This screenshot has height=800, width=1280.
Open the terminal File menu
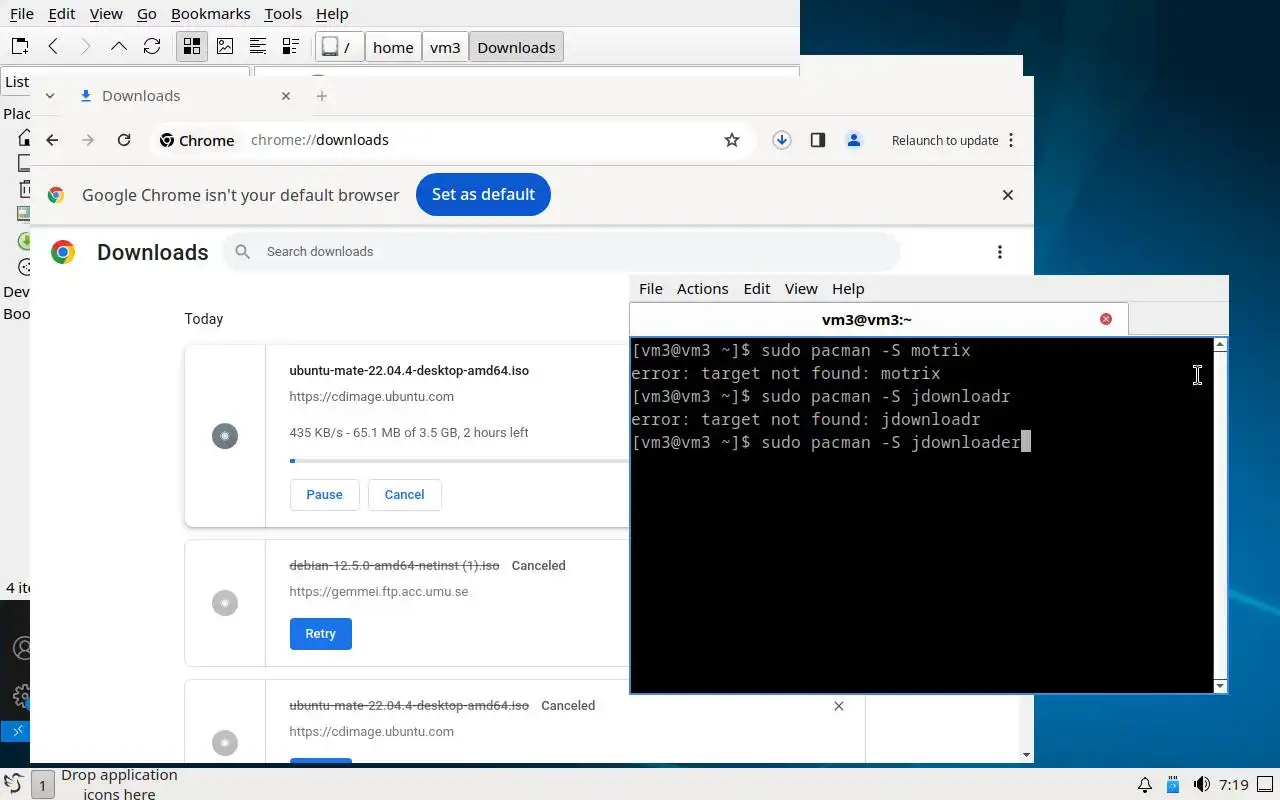coord(651,289)
